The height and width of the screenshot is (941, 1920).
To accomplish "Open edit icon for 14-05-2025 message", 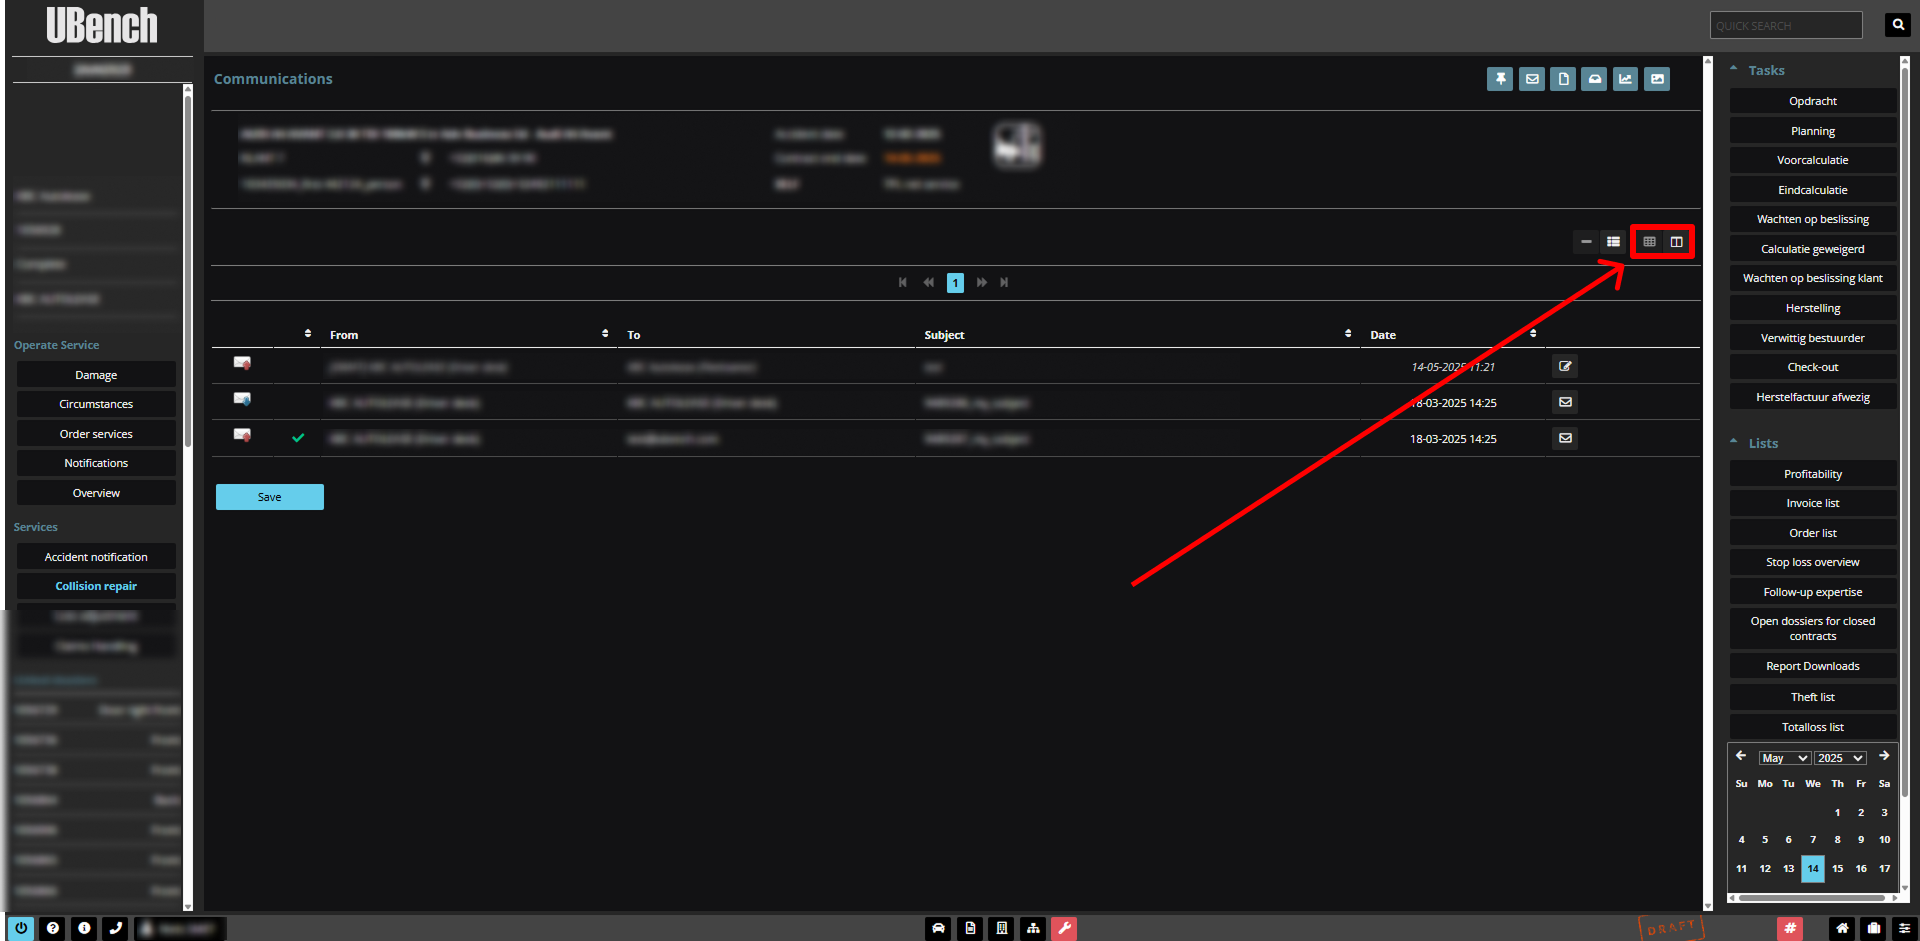I will (x=1565, y=367).
